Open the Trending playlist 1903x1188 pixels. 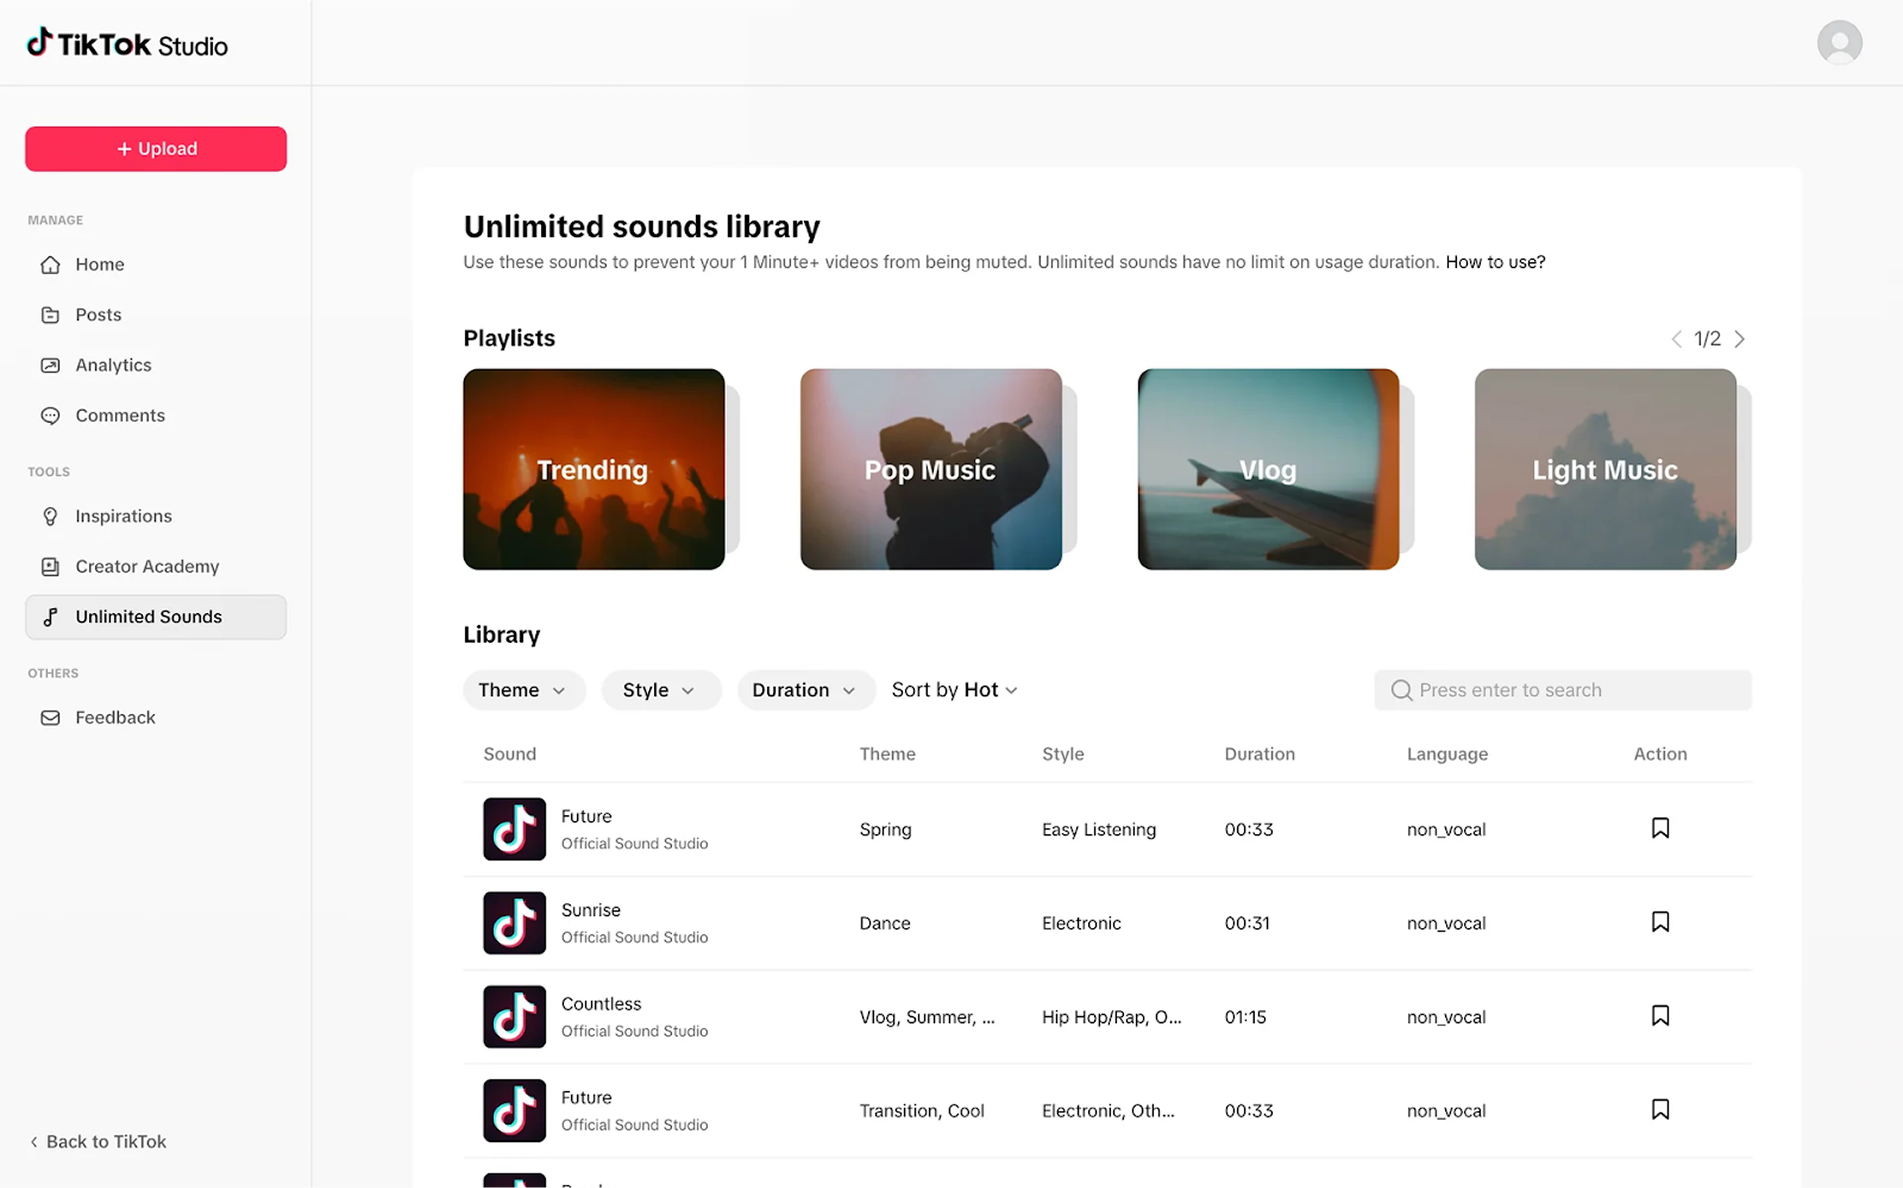(x=594, y=469)
